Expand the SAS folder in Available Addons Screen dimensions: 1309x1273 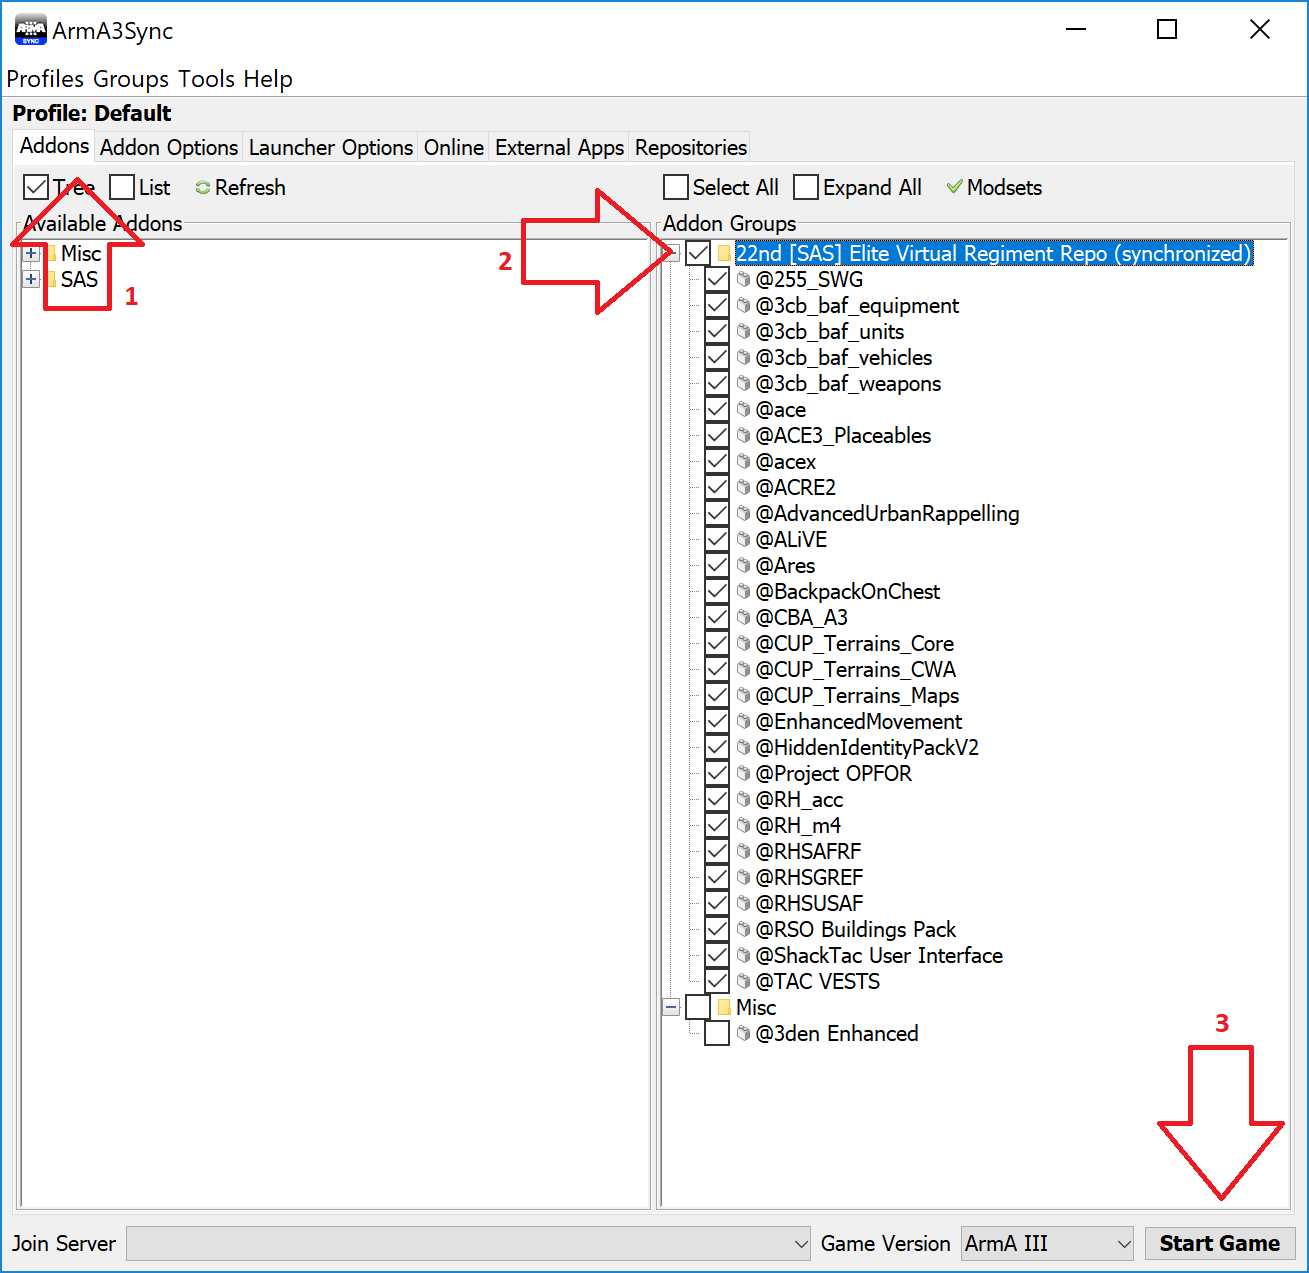click(31, 279)
